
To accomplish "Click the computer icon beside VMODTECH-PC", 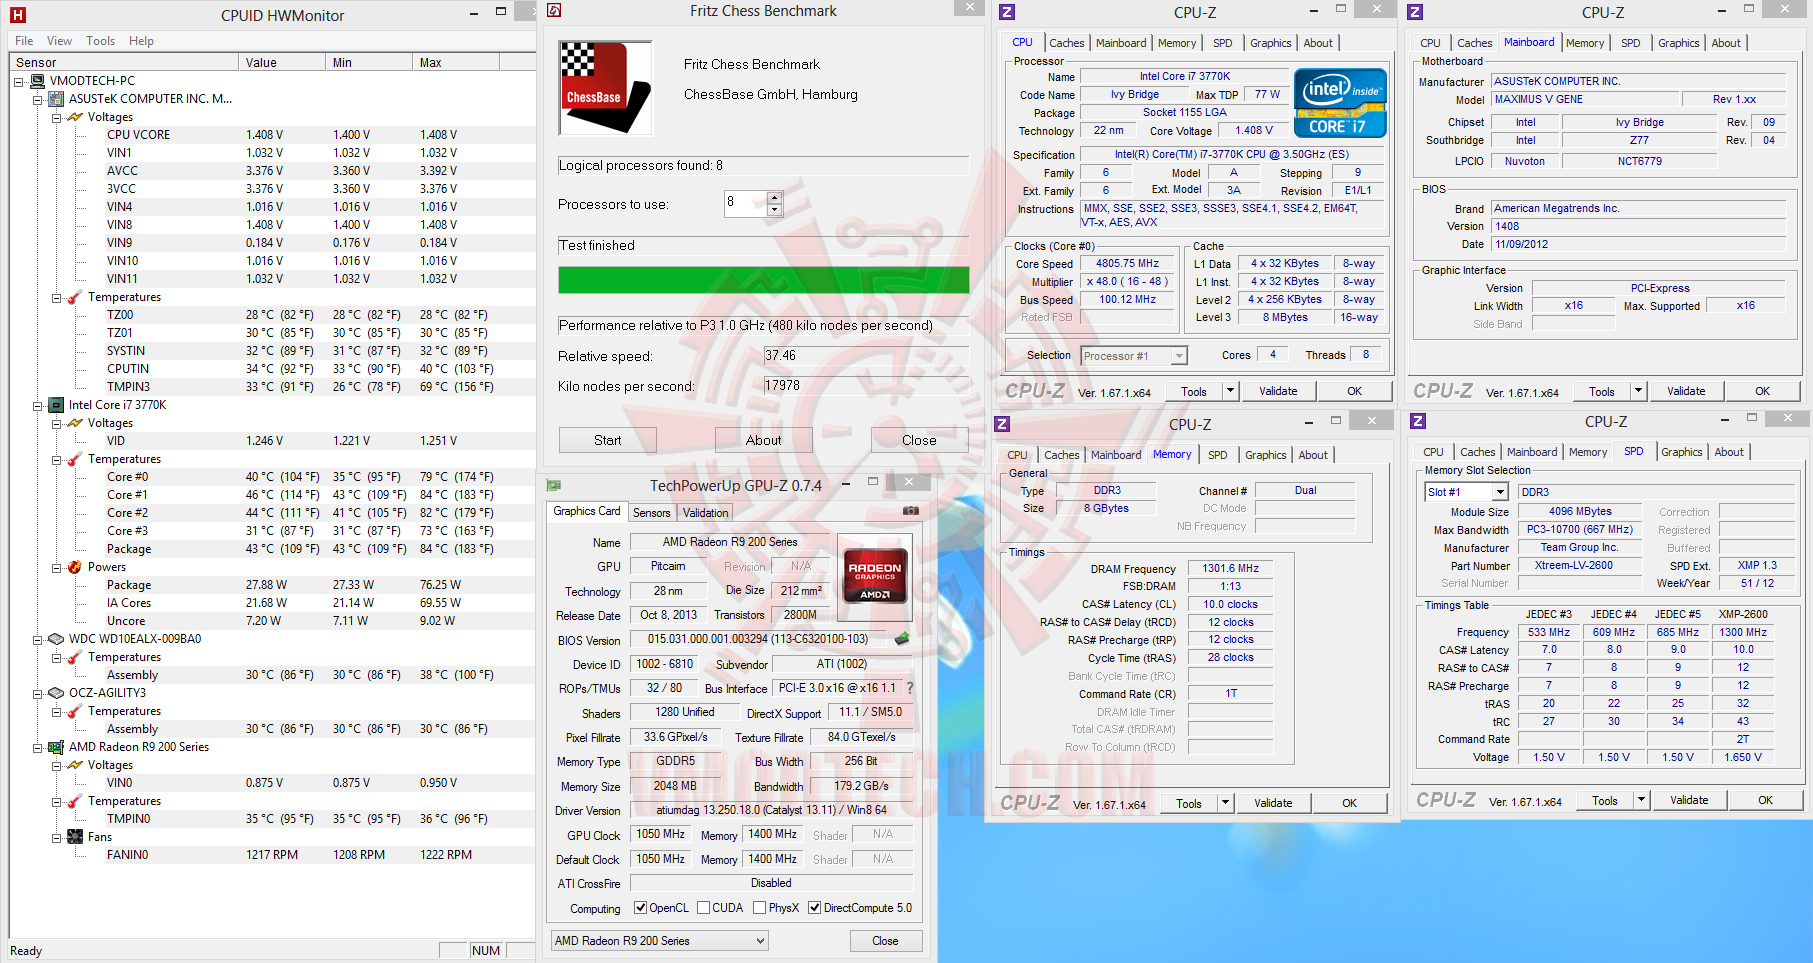I will (x=38, y=81).
